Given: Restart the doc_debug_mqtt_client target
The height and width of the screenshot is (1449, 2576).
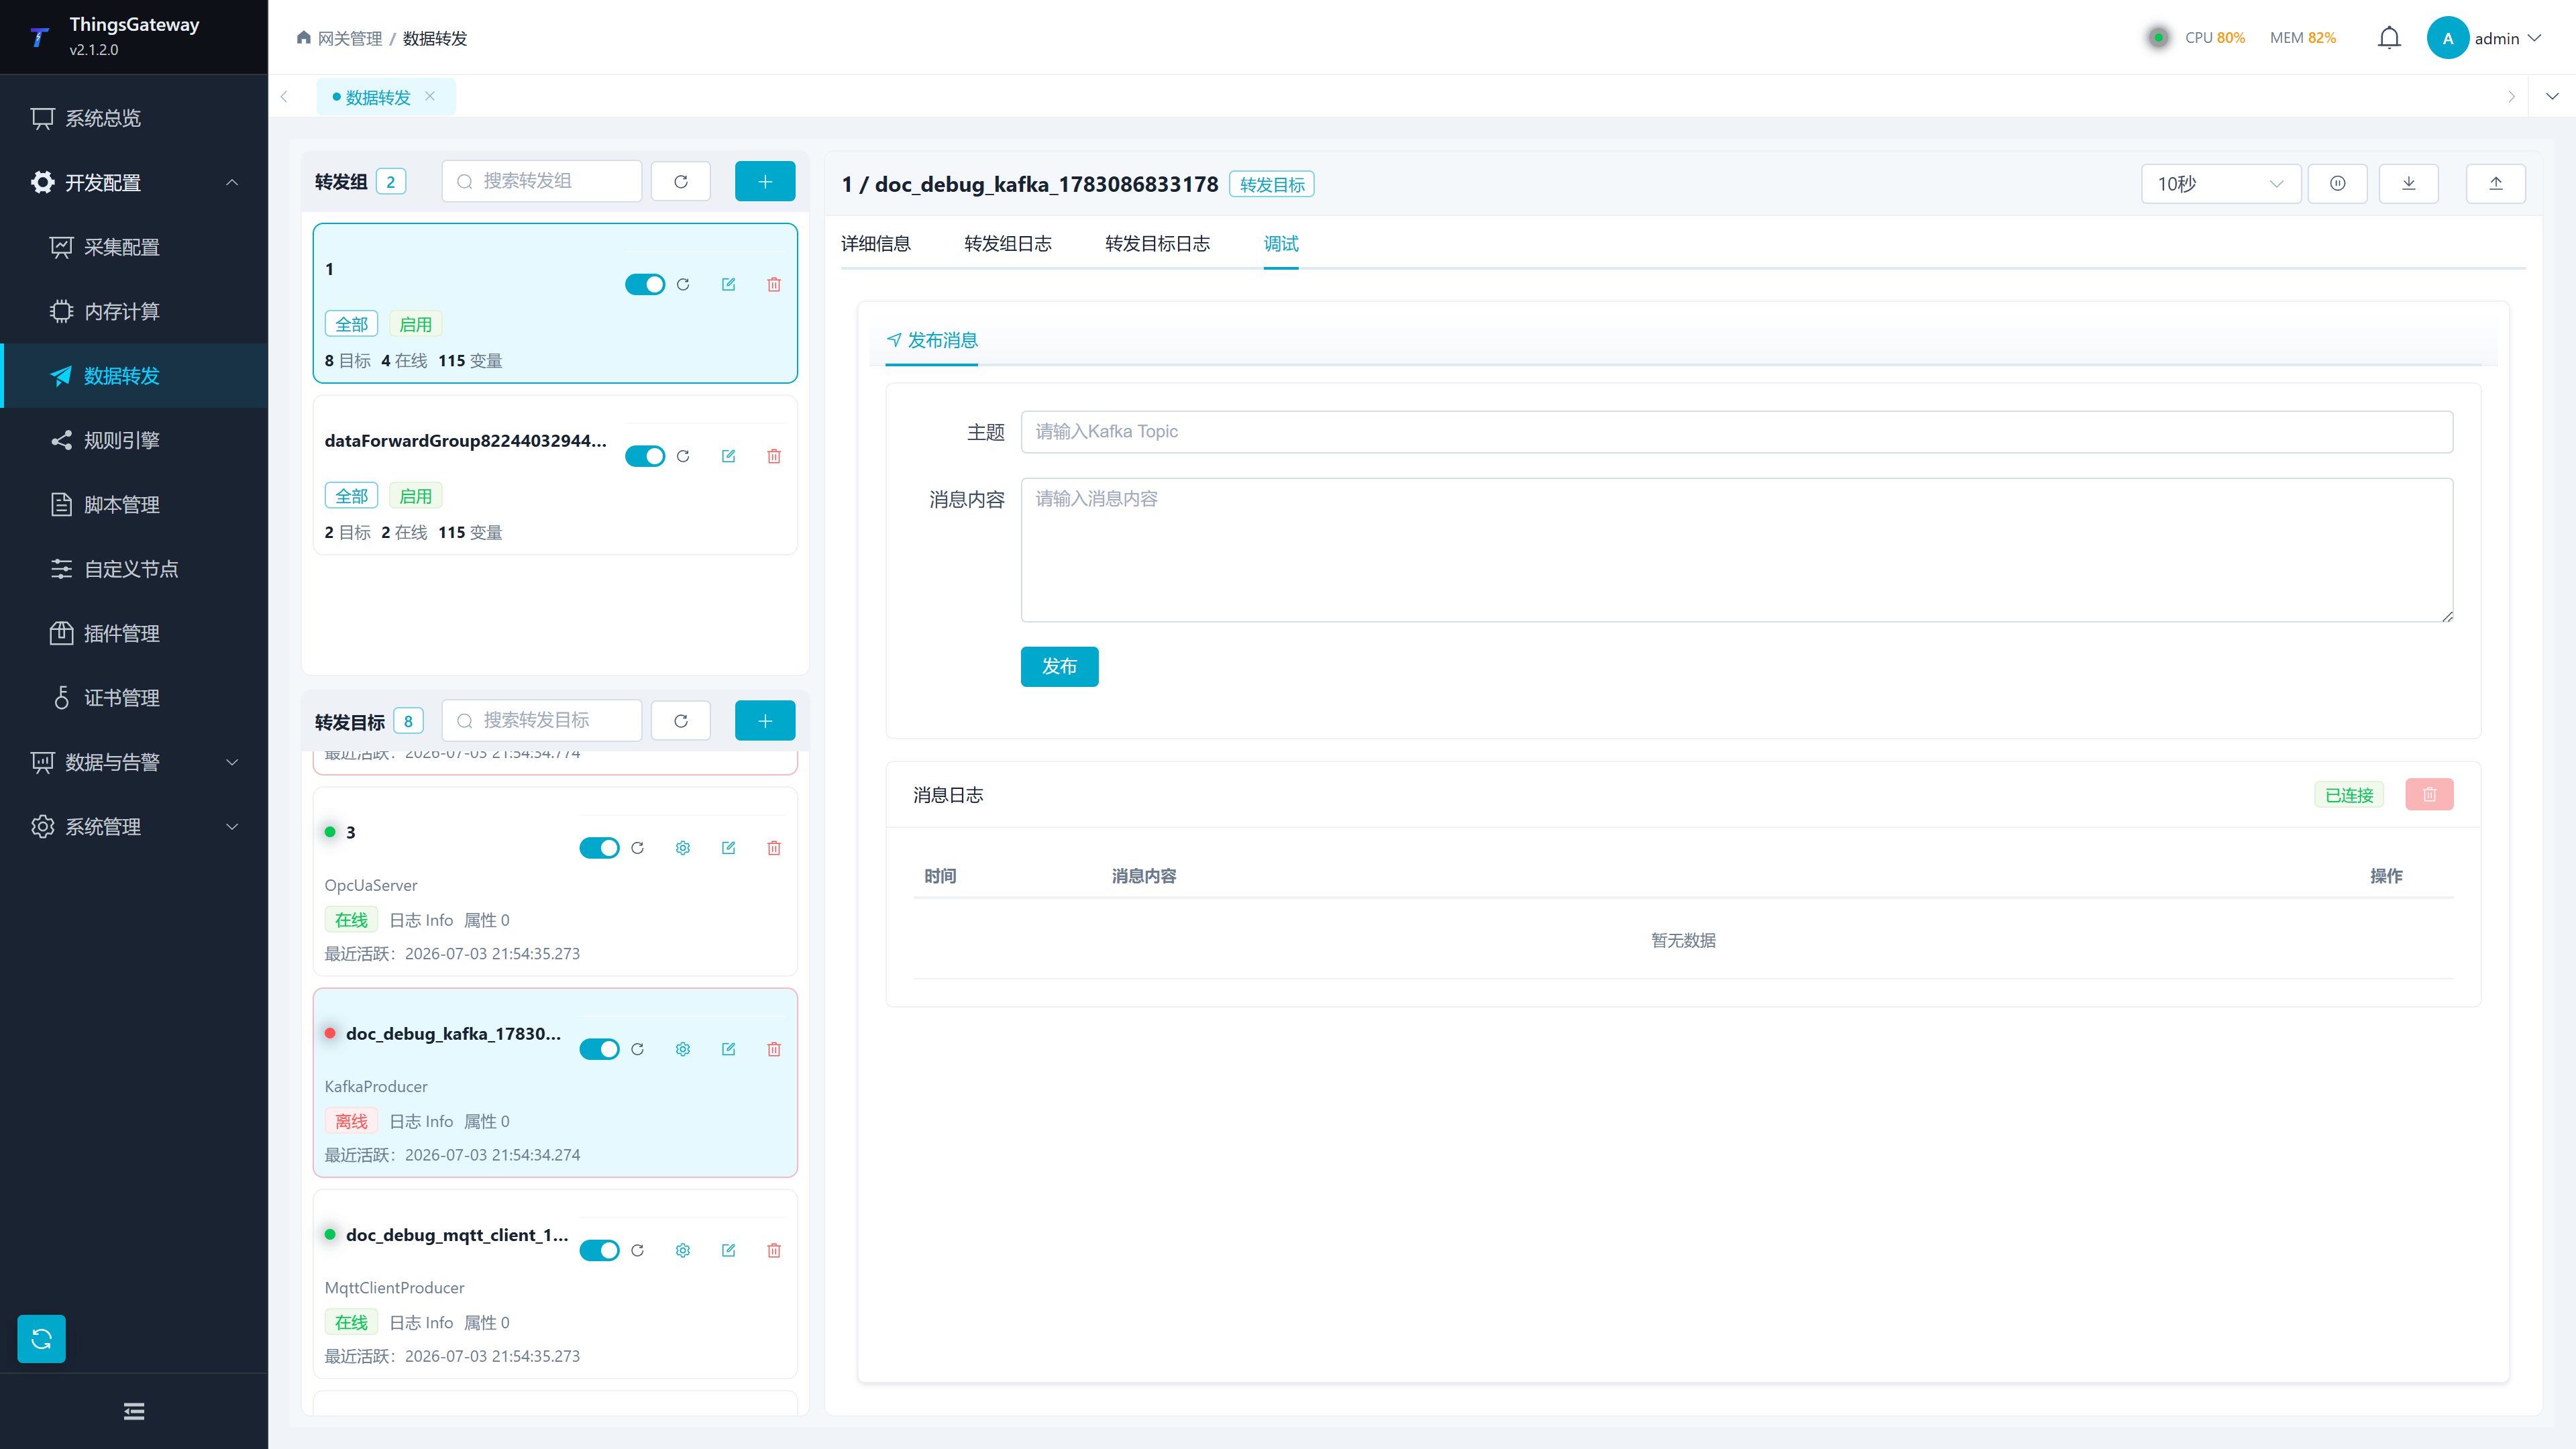Looking at the screenshot, I should point(637,1250).
